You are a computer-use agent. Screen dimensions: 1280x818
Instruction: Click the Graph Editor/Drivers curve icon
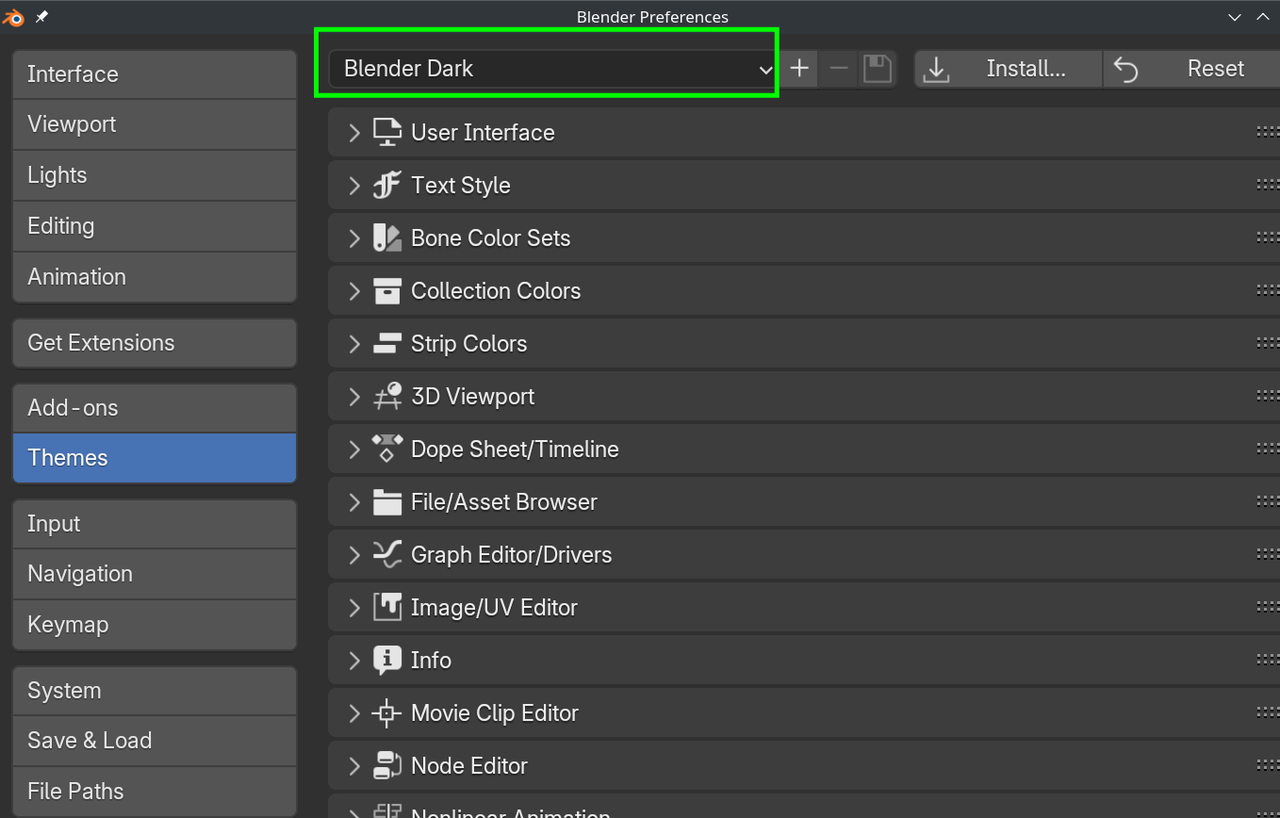387,555
